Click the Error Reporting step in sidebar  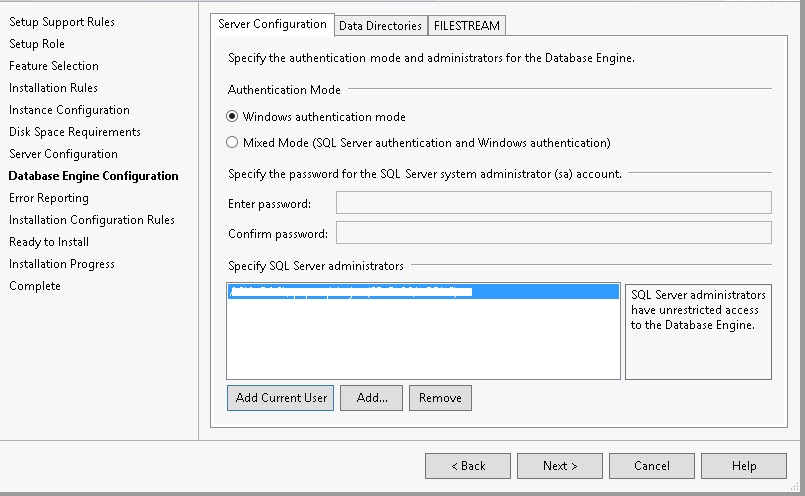(49, 198)
